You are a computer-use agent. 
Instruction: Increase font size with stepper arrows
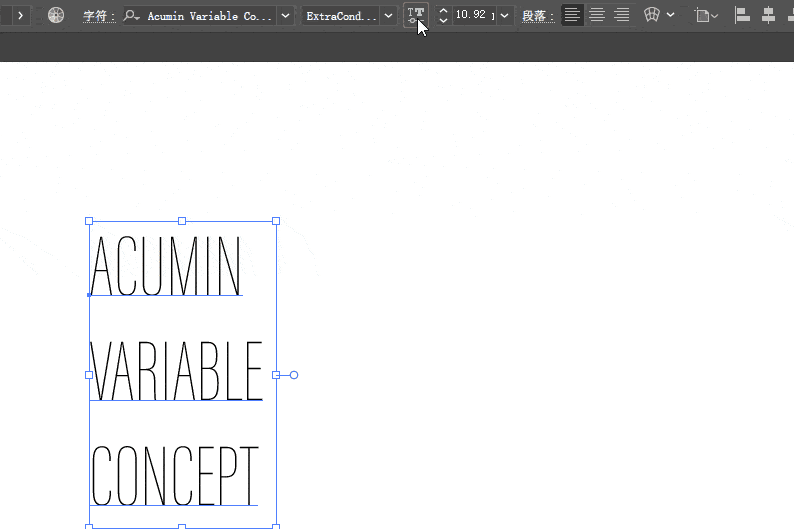point(443,11)
